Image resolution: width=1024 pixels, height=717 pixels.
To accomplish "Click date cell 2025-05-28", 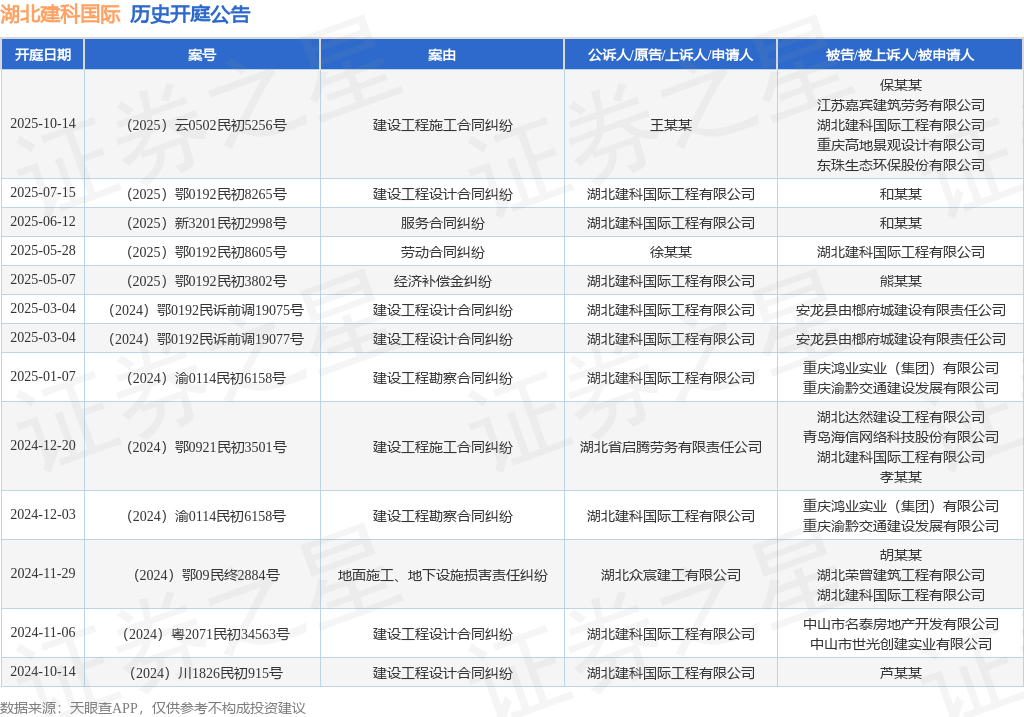I will (x=42, y=250).
